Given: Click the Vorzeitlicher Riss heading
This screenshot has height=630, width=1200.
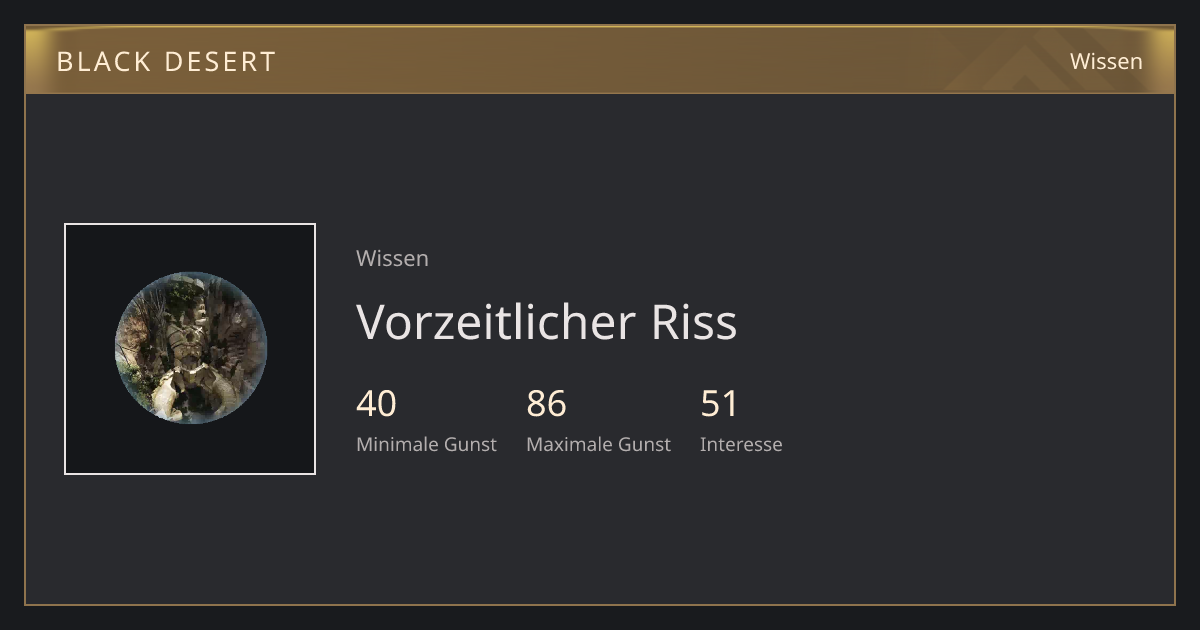Looking at the screenshot, I should 547,322.
